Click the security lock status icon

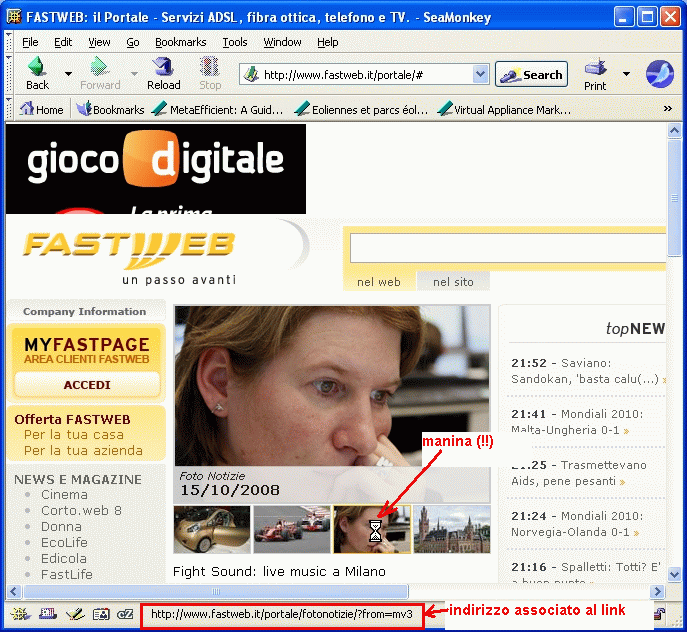point(660,614)
